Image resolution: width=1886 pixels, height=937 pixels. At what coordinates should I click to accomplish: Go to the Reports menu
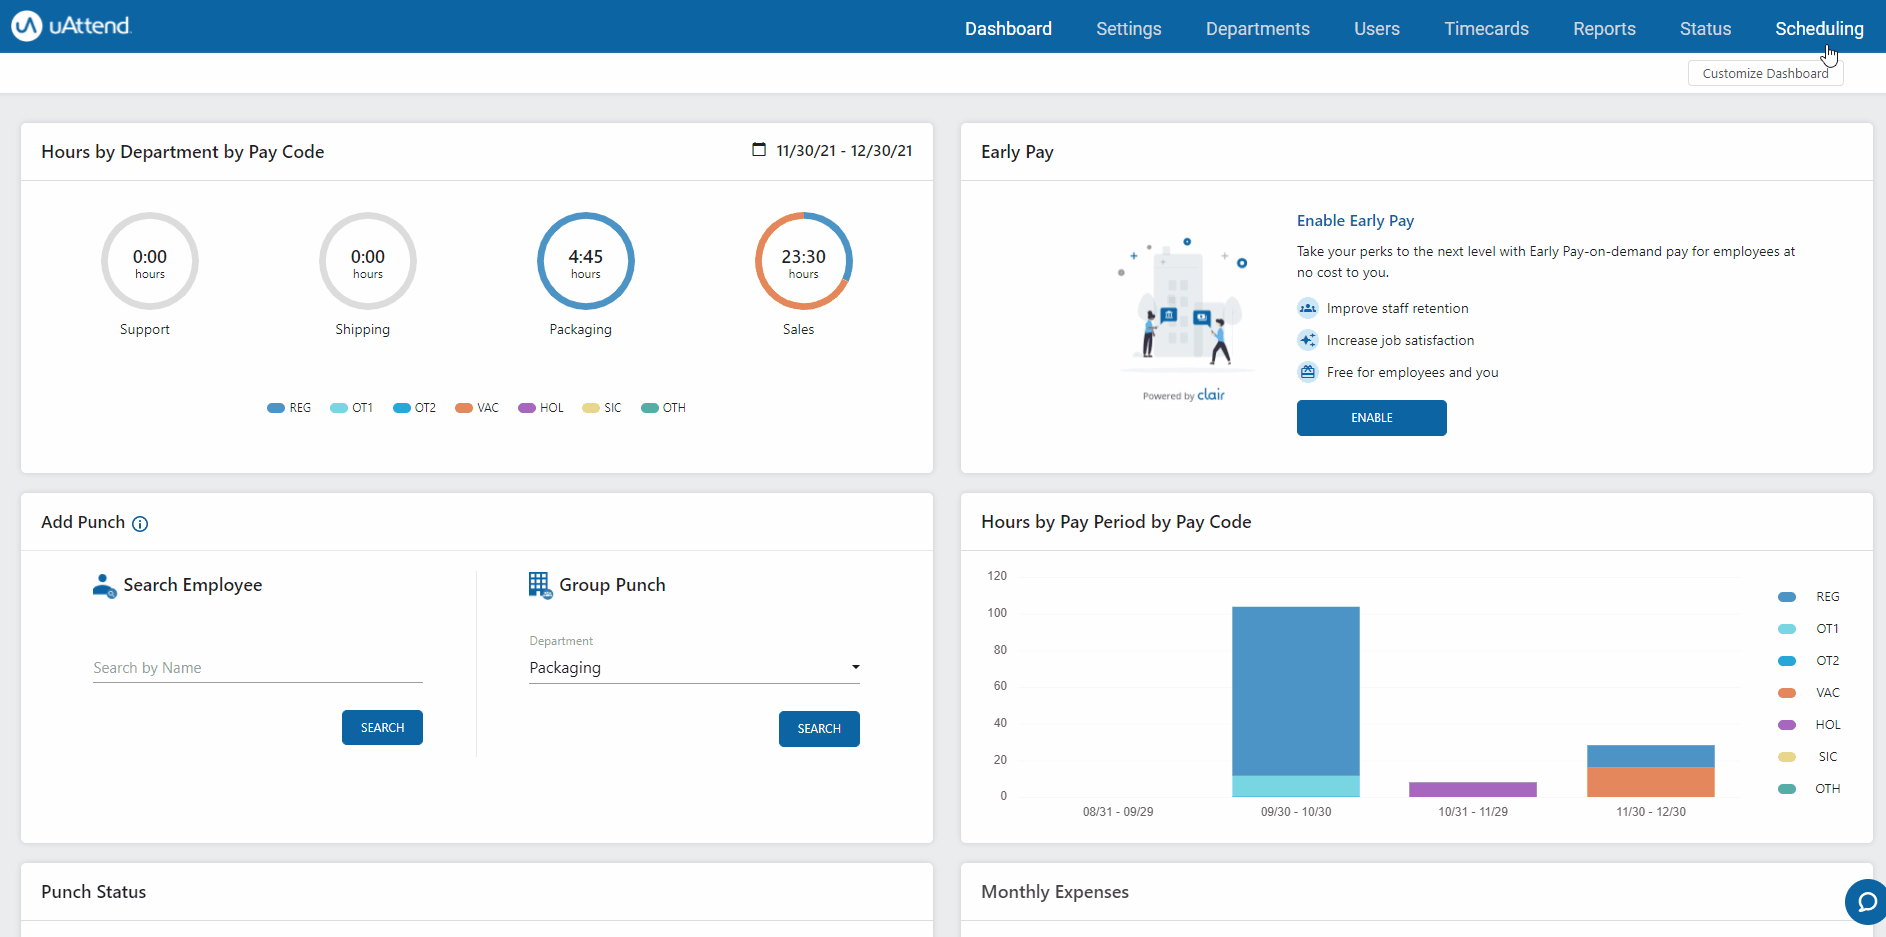[1604, 29]
